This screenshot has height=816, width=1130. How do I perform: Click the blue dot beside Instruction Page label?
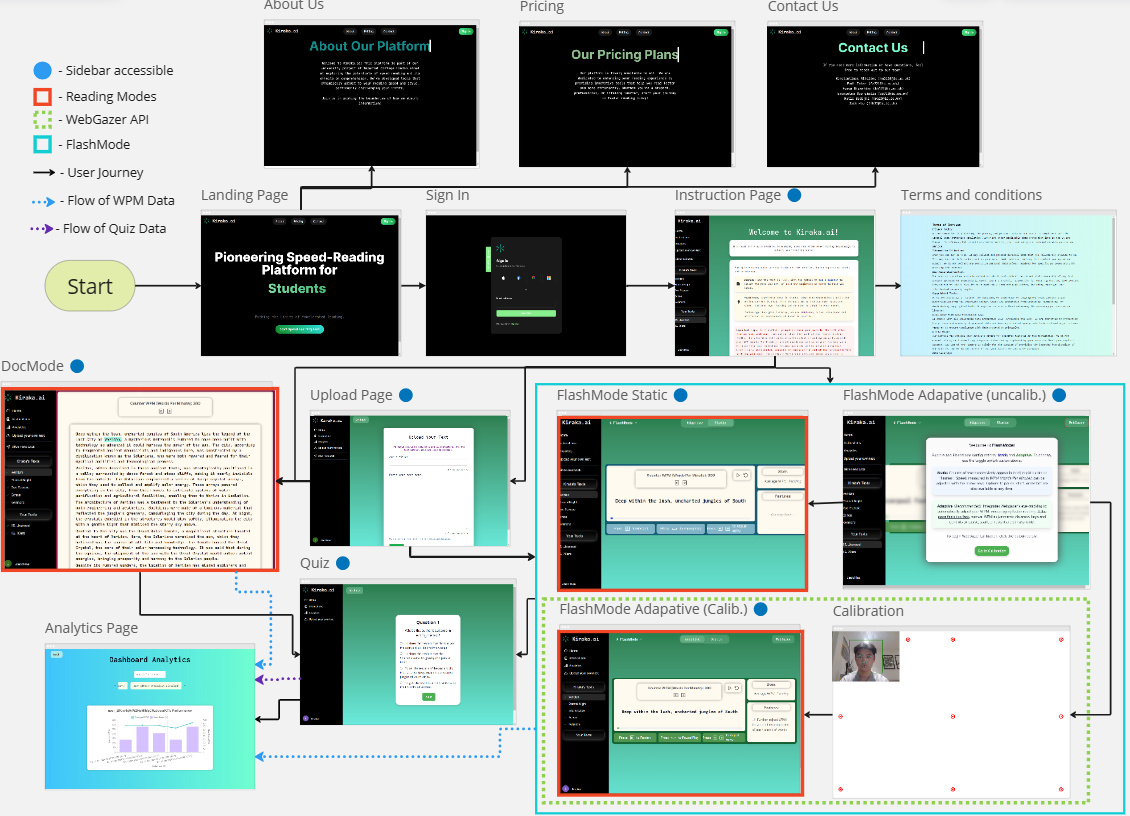[794, 195]
